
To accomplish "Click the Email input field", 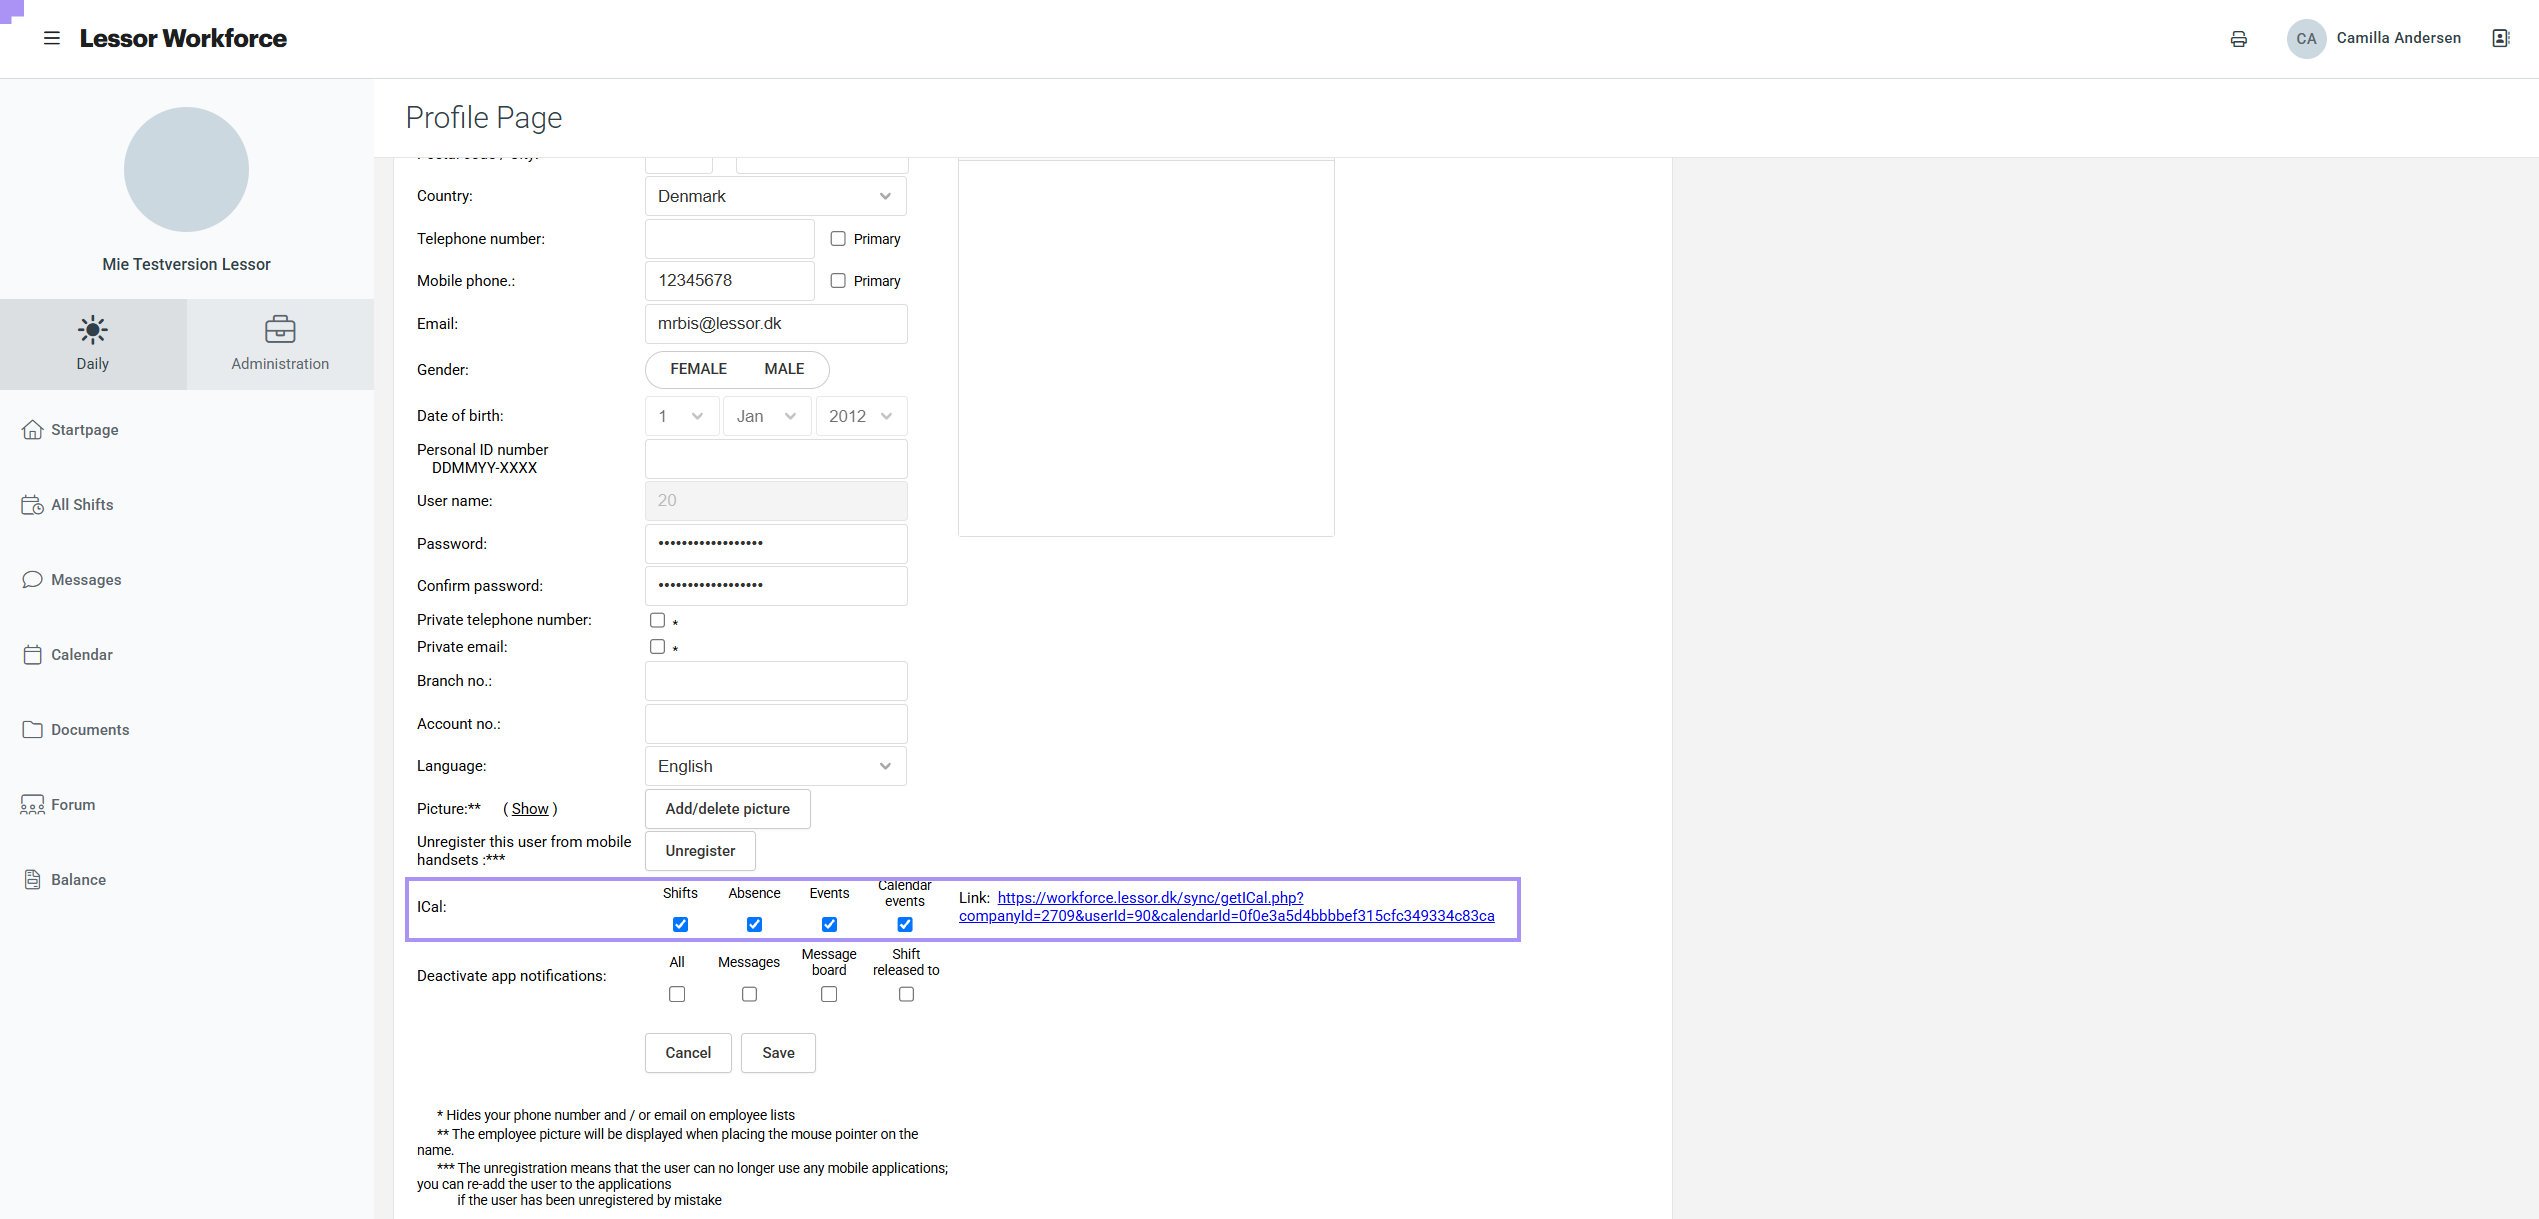I will click(776, 324).
